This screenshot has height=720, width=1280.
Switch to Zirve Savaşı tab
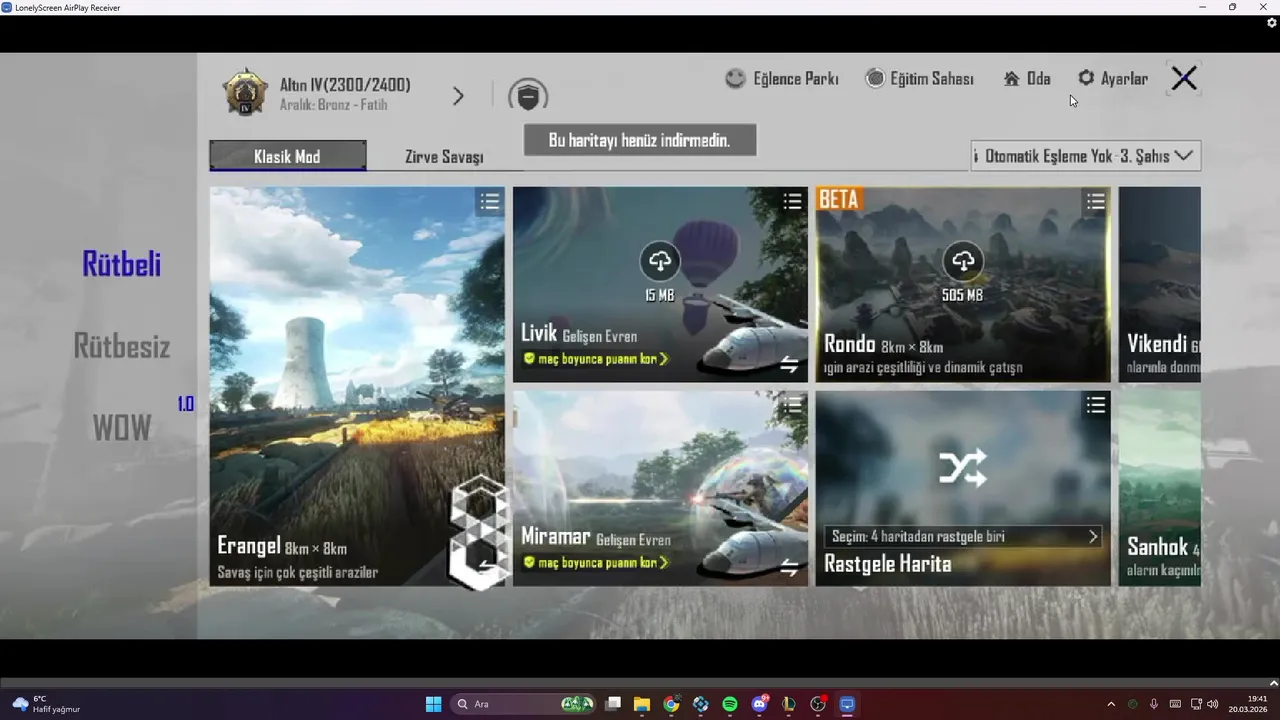(444, 157)
